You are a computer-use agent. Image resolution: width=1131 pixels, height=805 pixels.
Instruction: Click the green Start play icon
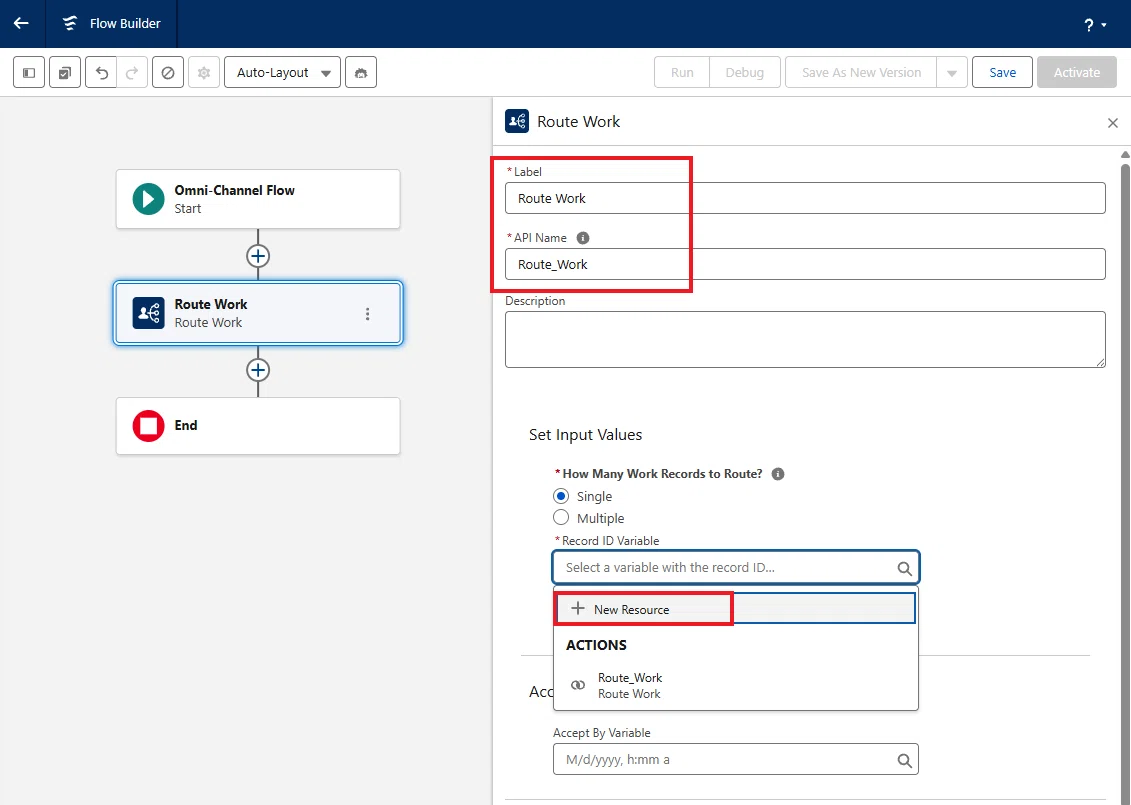click(x=148, y=199)
